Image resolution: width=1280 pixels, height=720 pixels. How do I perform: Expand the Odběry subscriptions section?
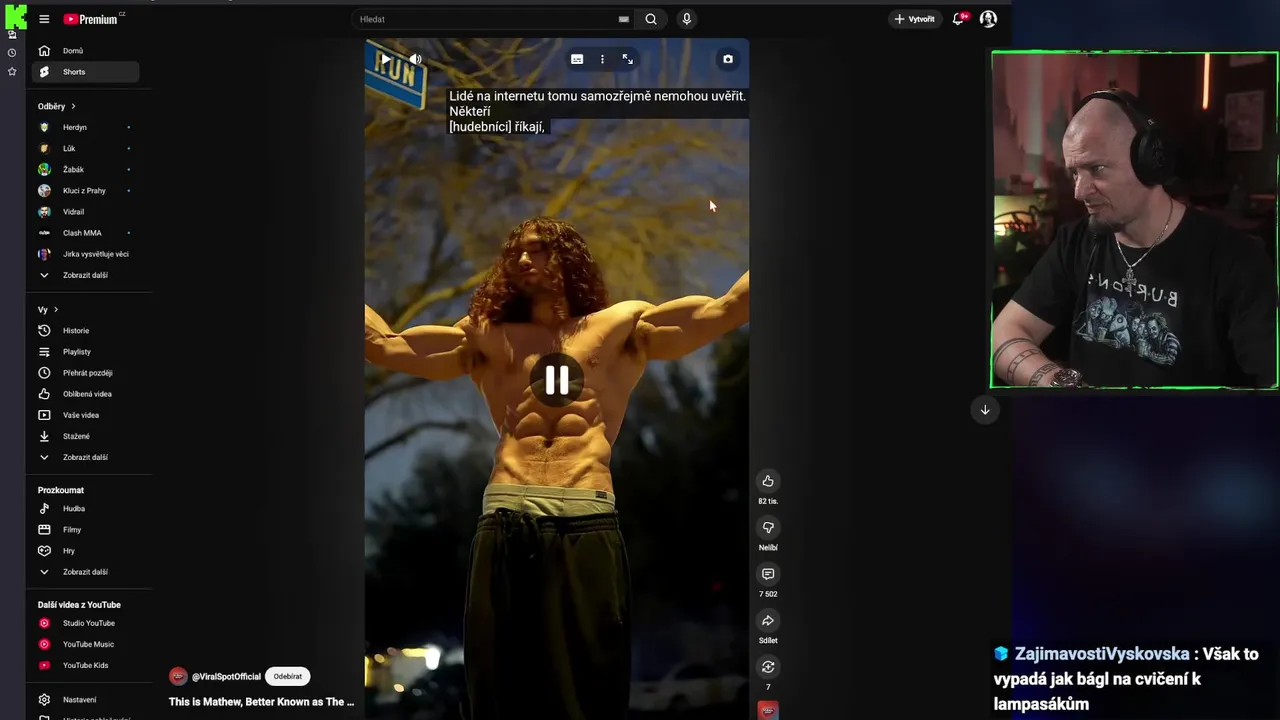pos(57,106)
